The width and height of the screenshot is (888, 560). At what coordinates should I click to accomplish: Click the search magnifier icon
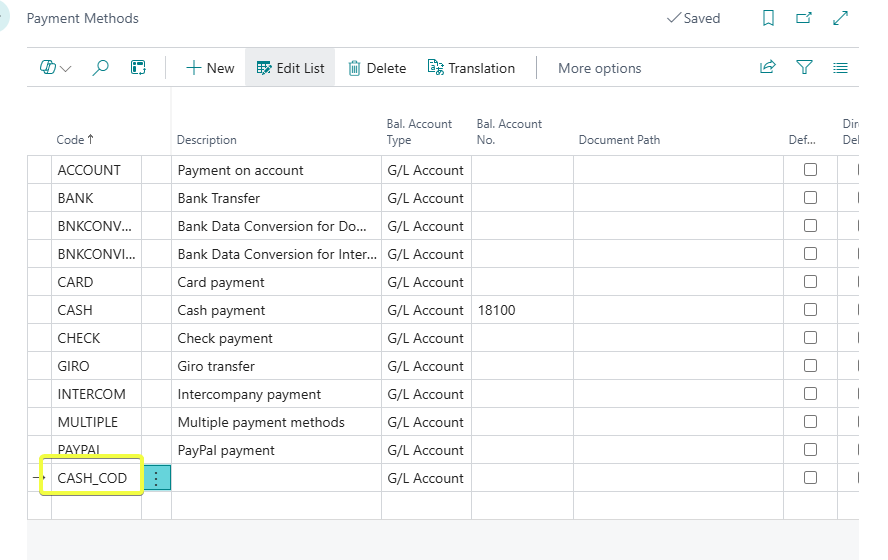tap(100, 68)
